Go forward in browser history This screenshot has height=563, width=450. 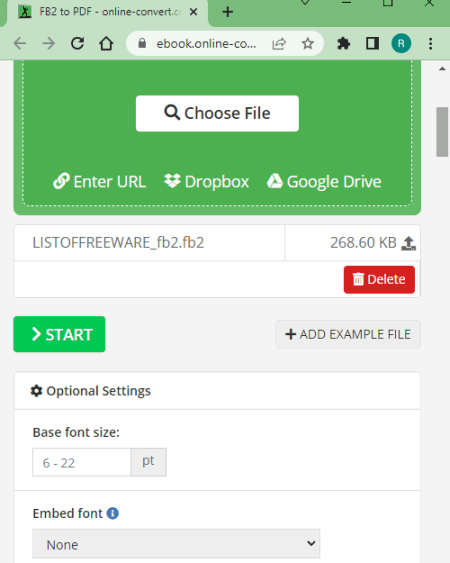coord(48,44)
